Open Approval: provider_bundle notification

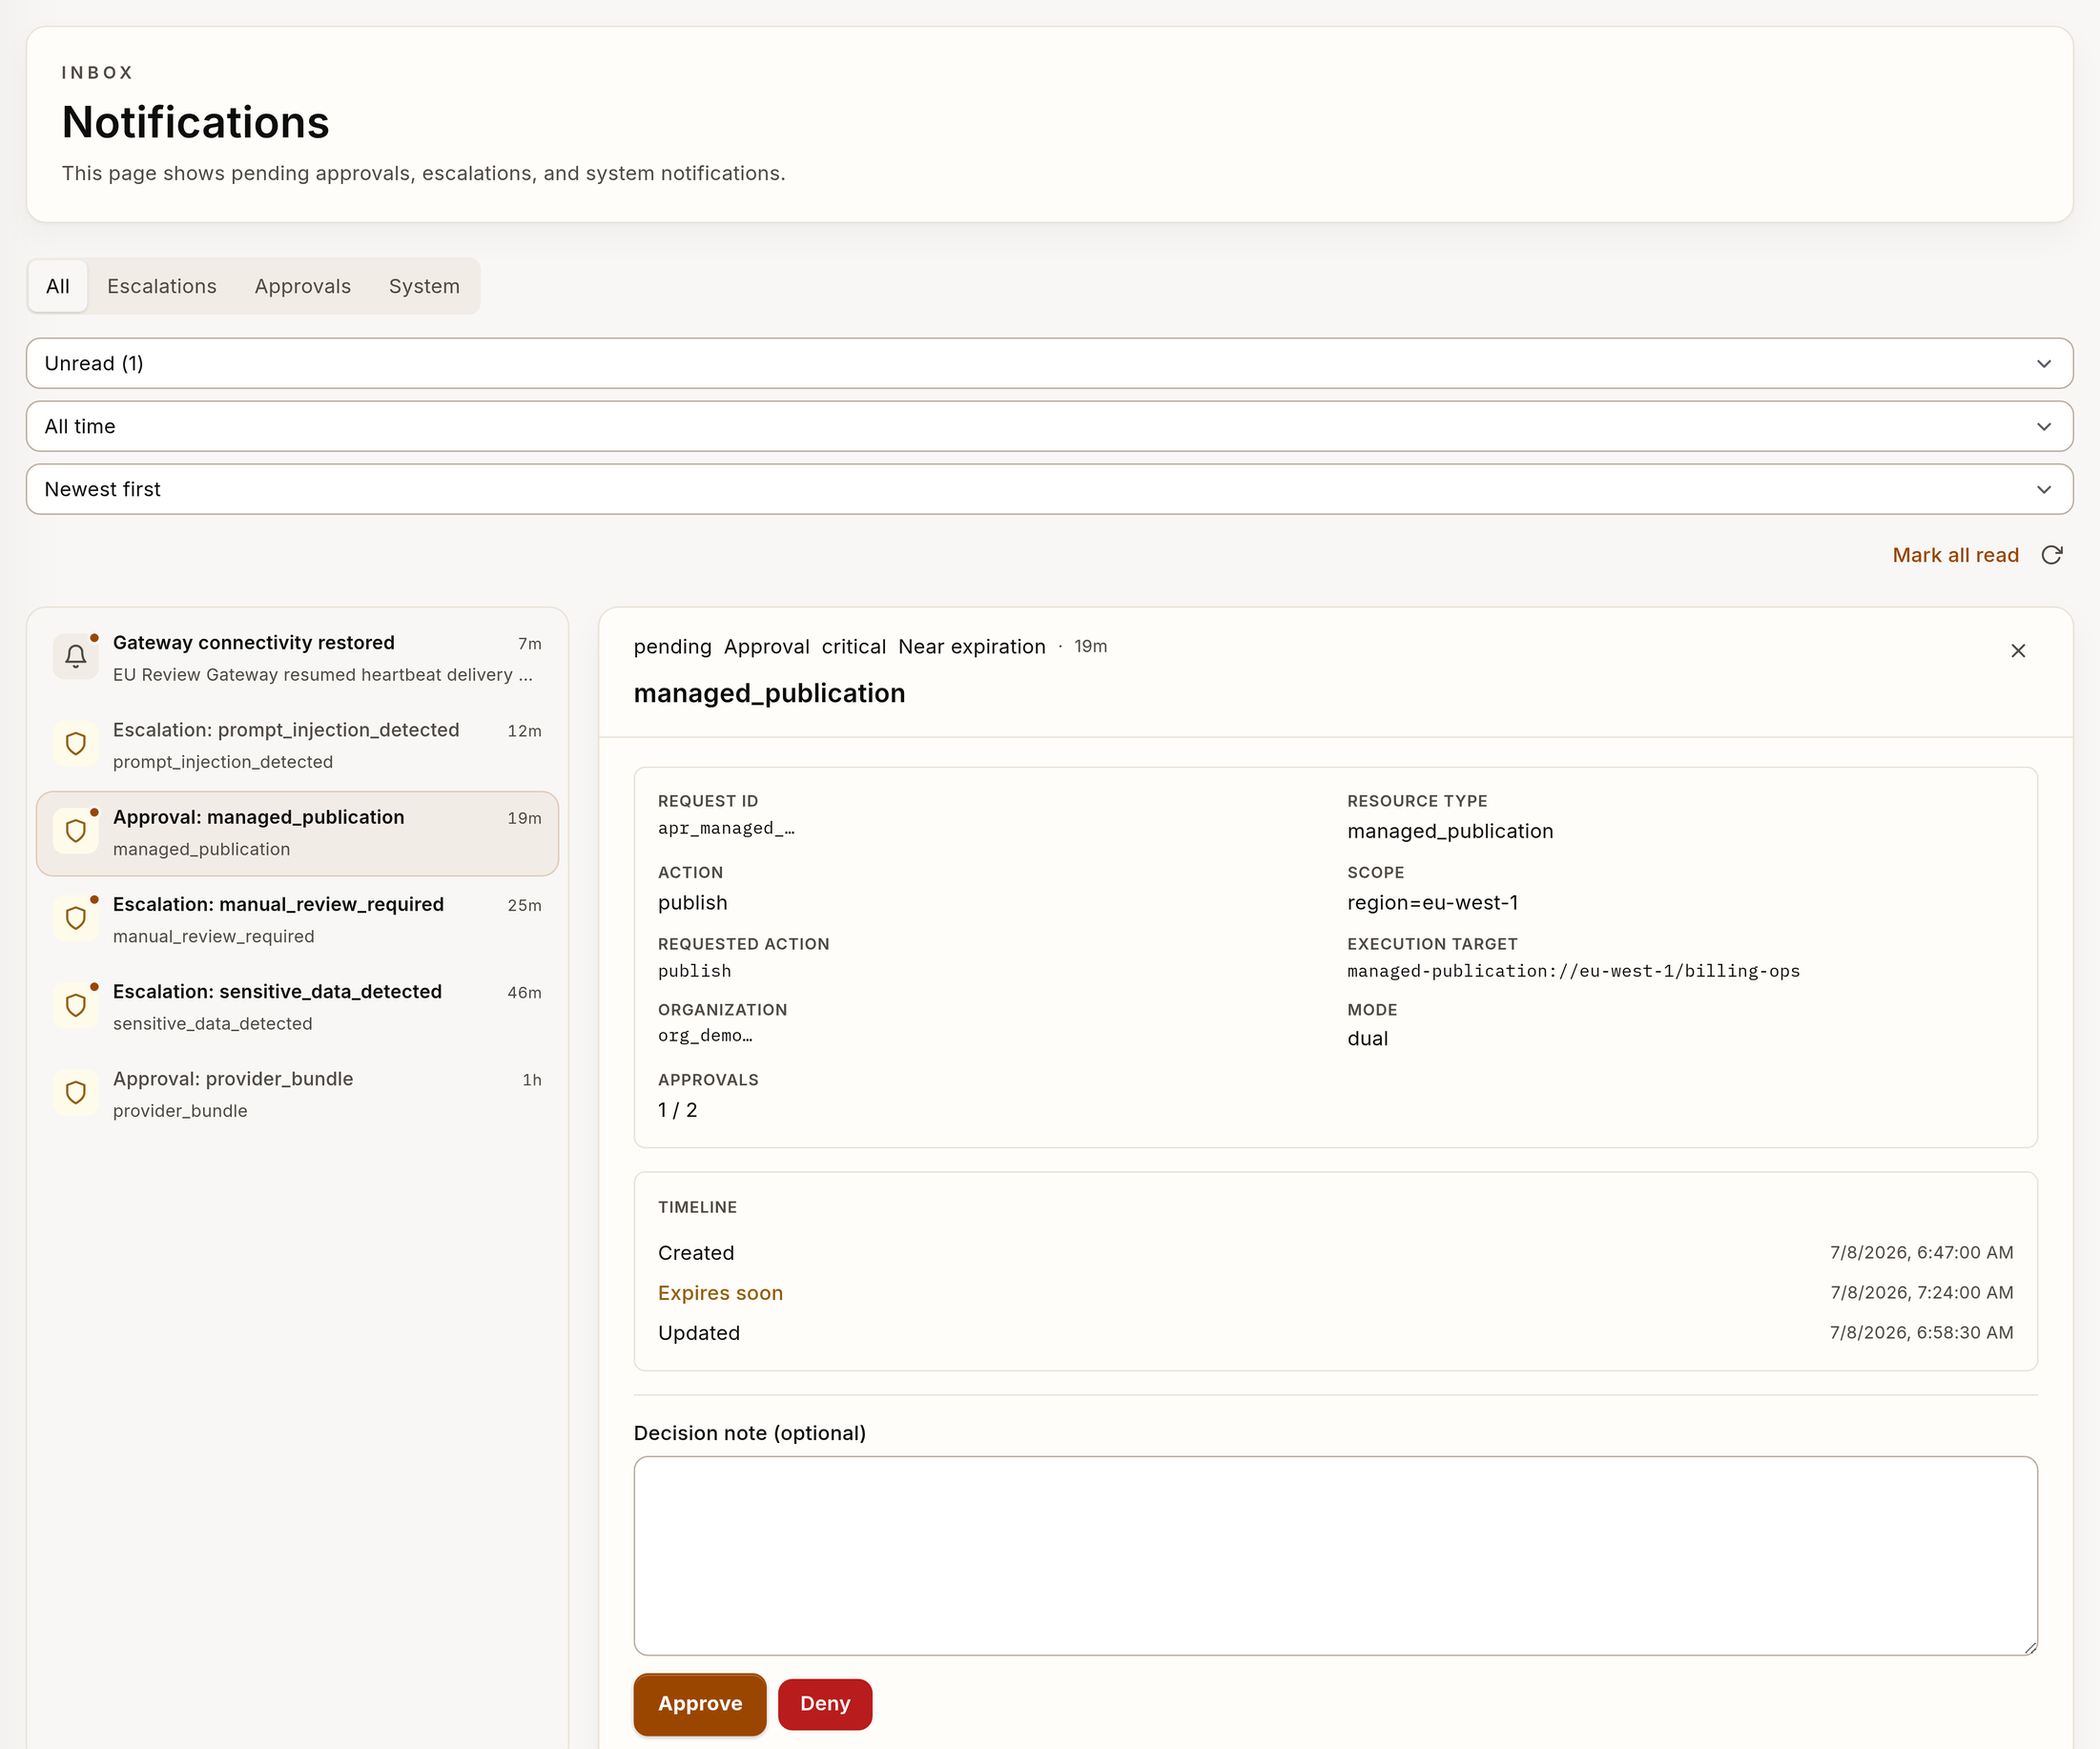coord(297,1094)
